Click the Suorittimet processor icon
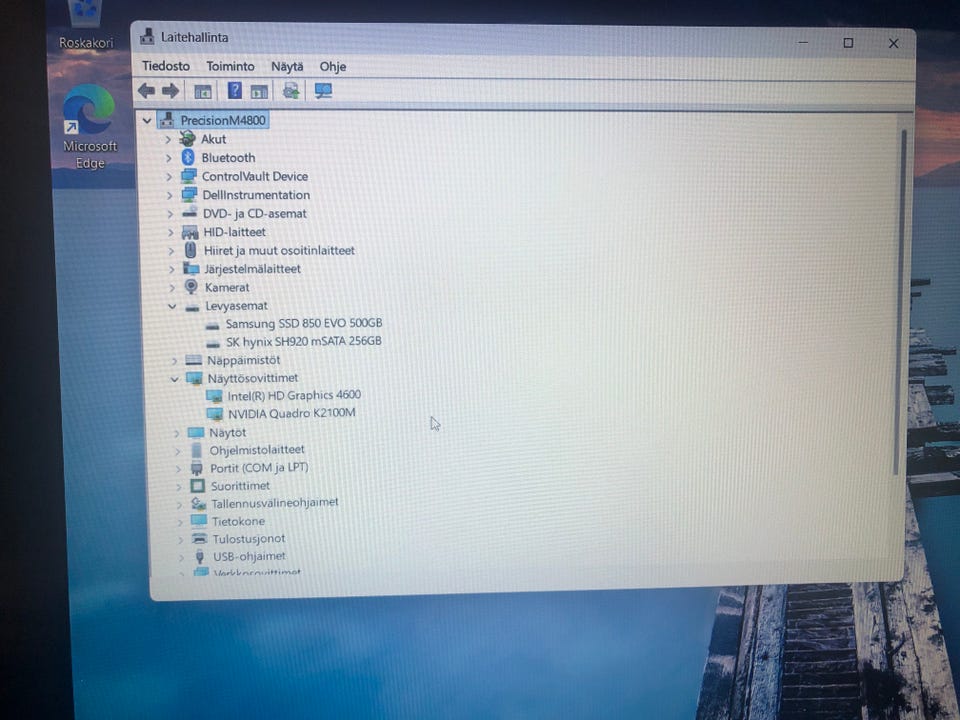Image resolution: width=960 pixels, height=720 pixels. (x=197, y=486)
